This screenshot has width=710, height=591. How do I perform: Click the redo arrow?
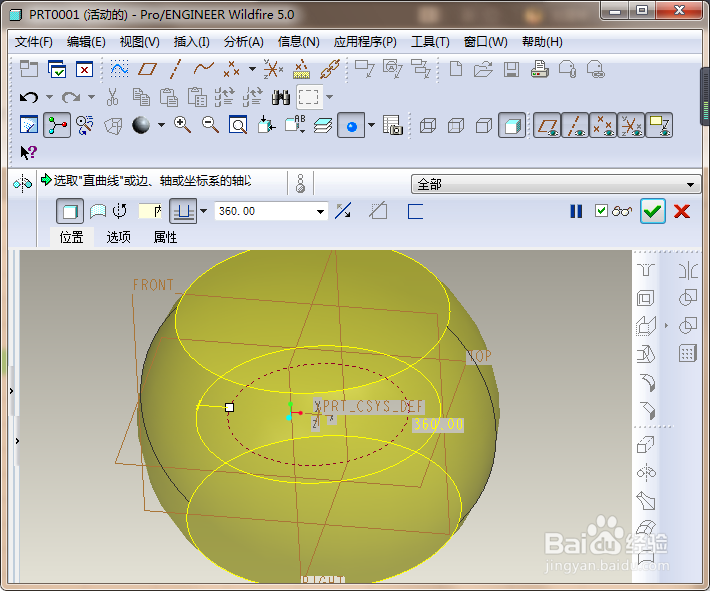[71, 97]
